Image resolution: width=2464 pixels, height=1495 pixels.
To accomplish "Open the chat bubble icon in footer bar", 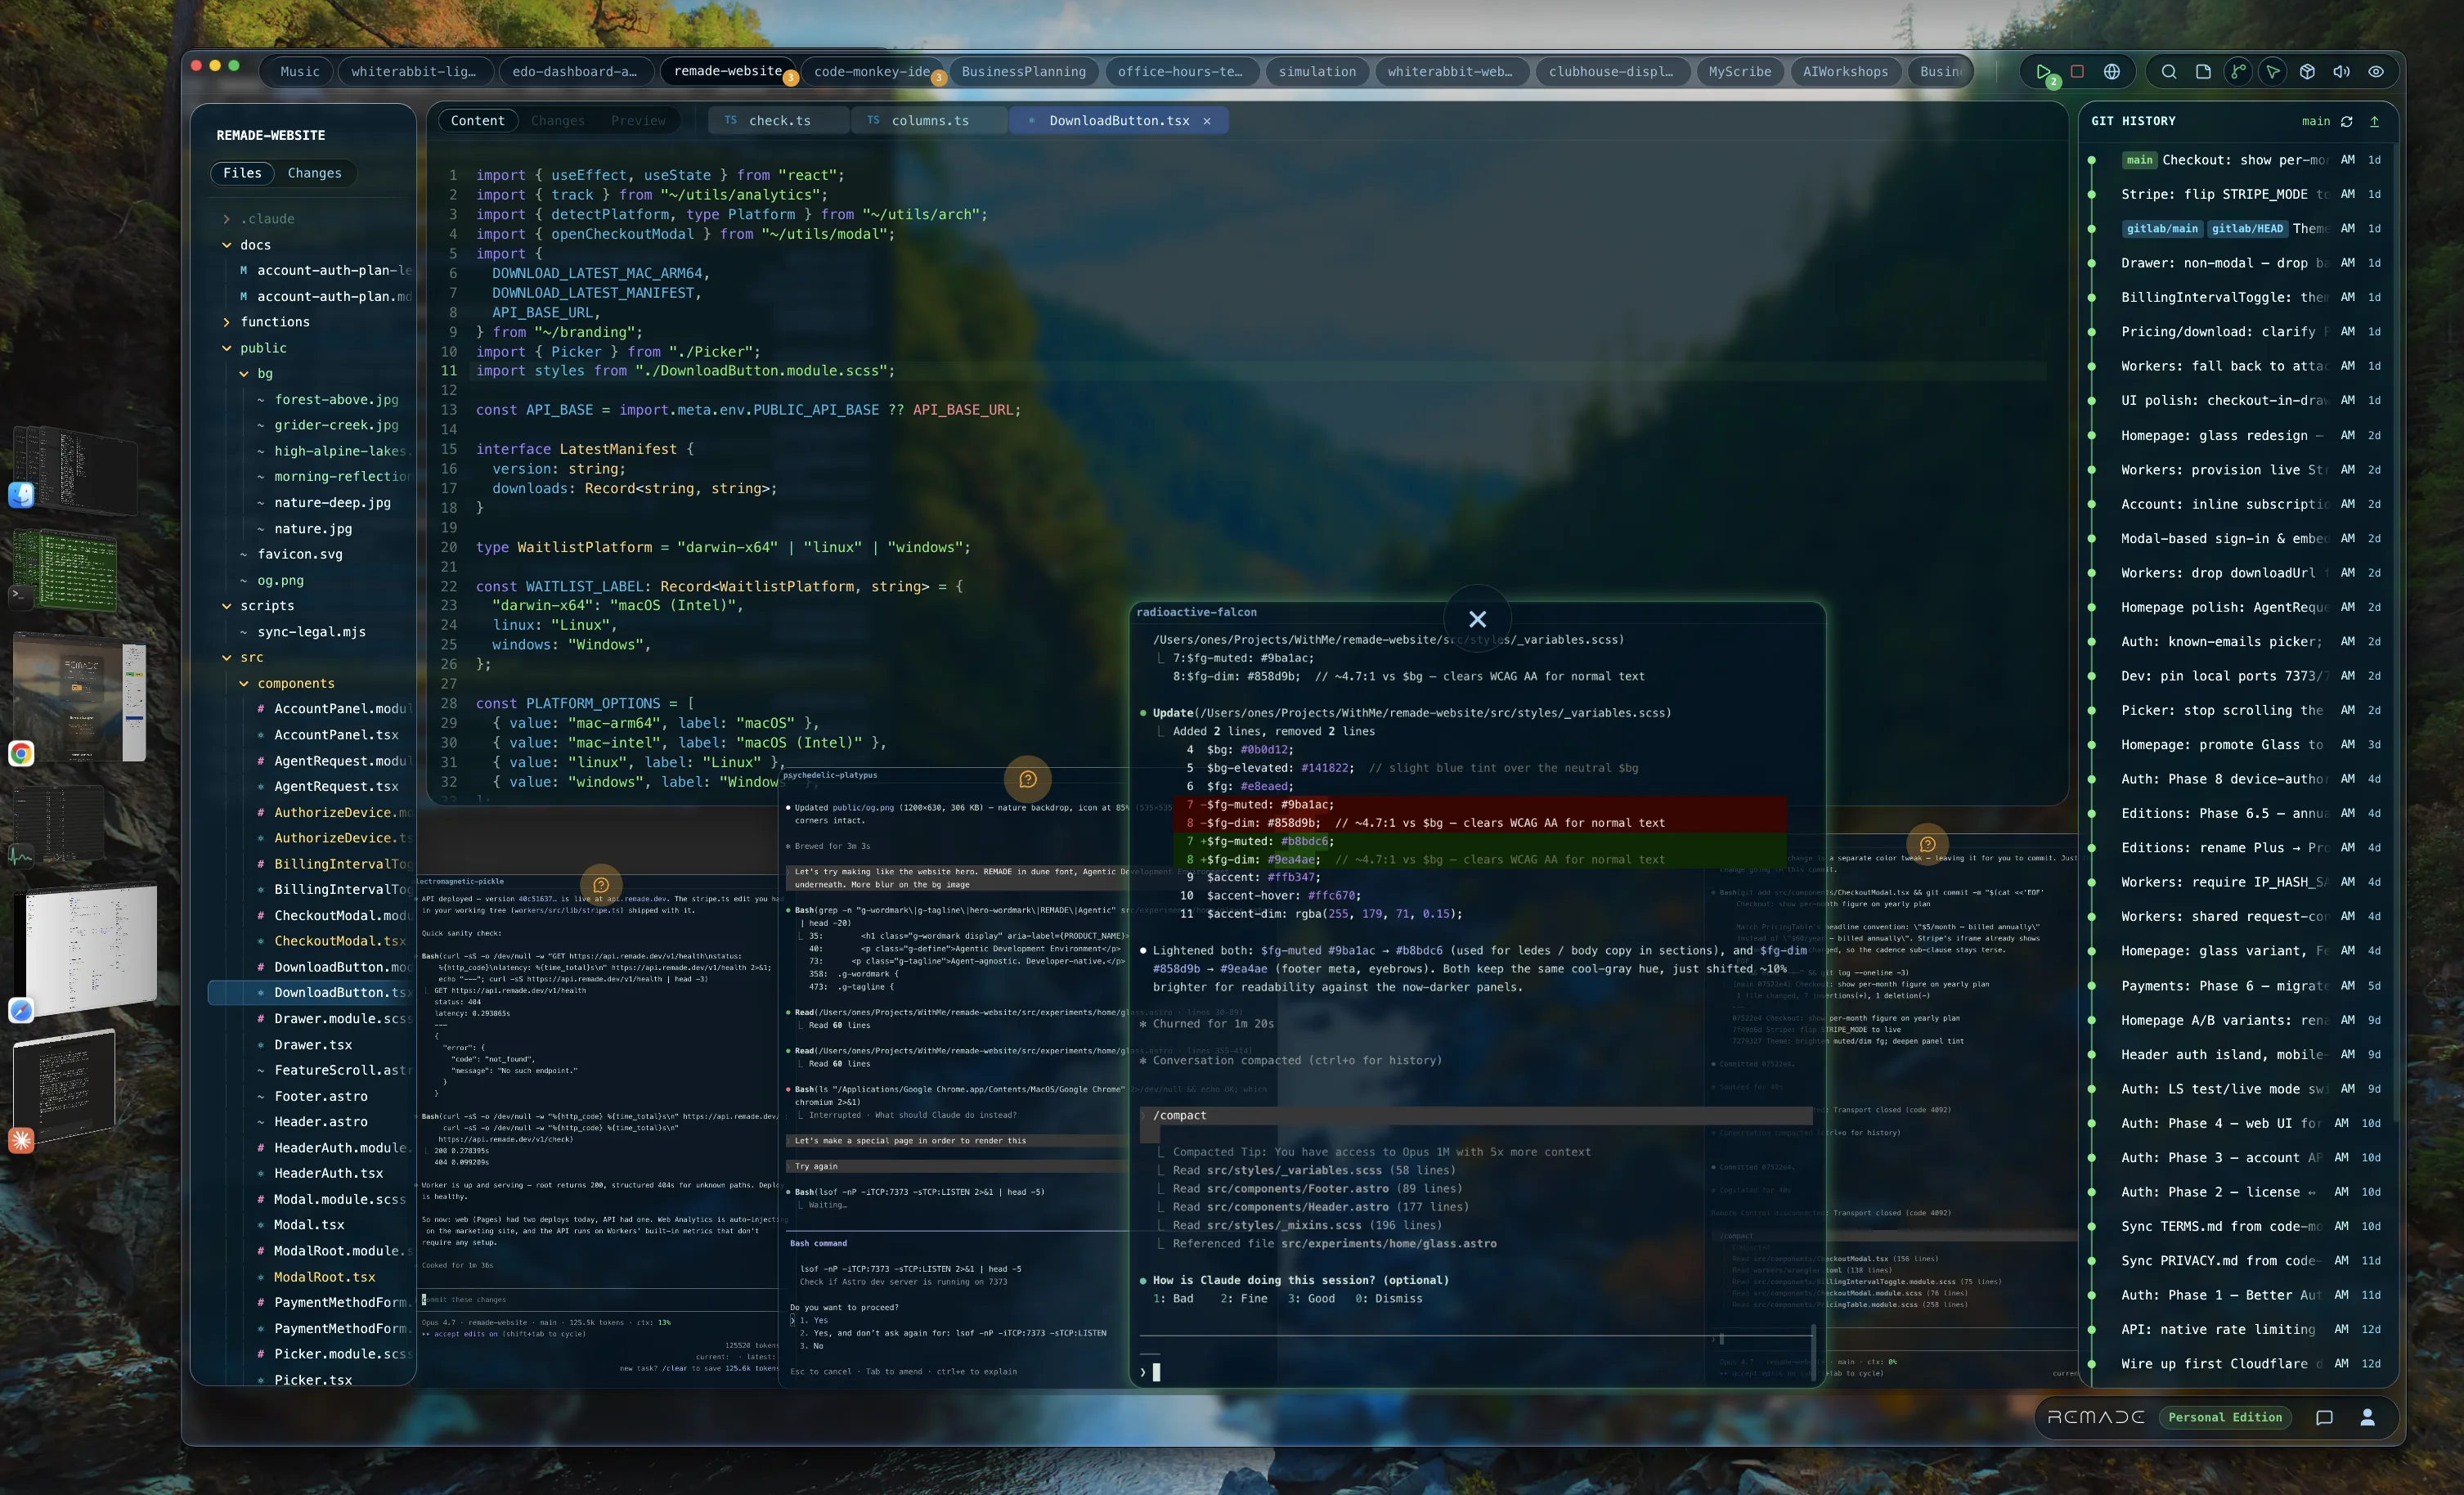I will coord(2324,1417).
